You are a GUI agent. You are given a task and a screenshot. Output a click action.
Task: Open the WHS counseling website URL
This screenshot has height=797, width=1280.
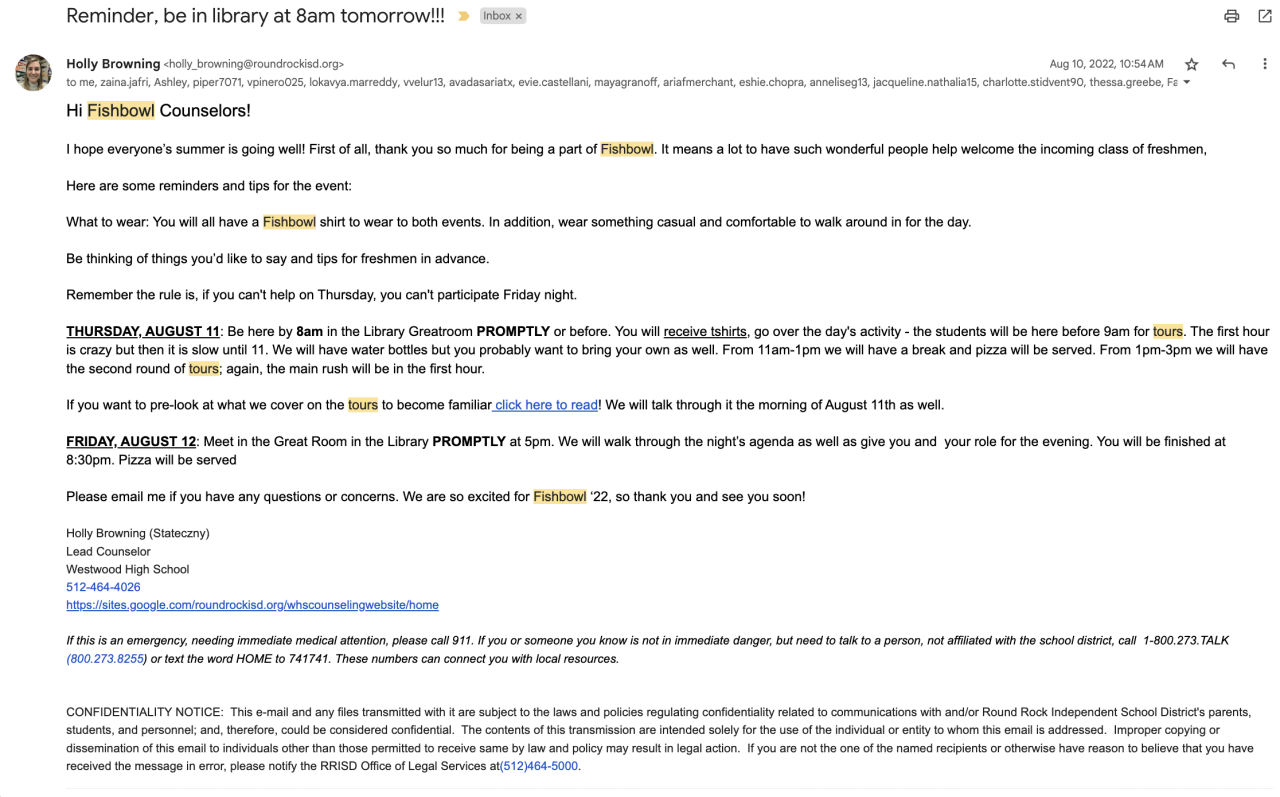252,605
